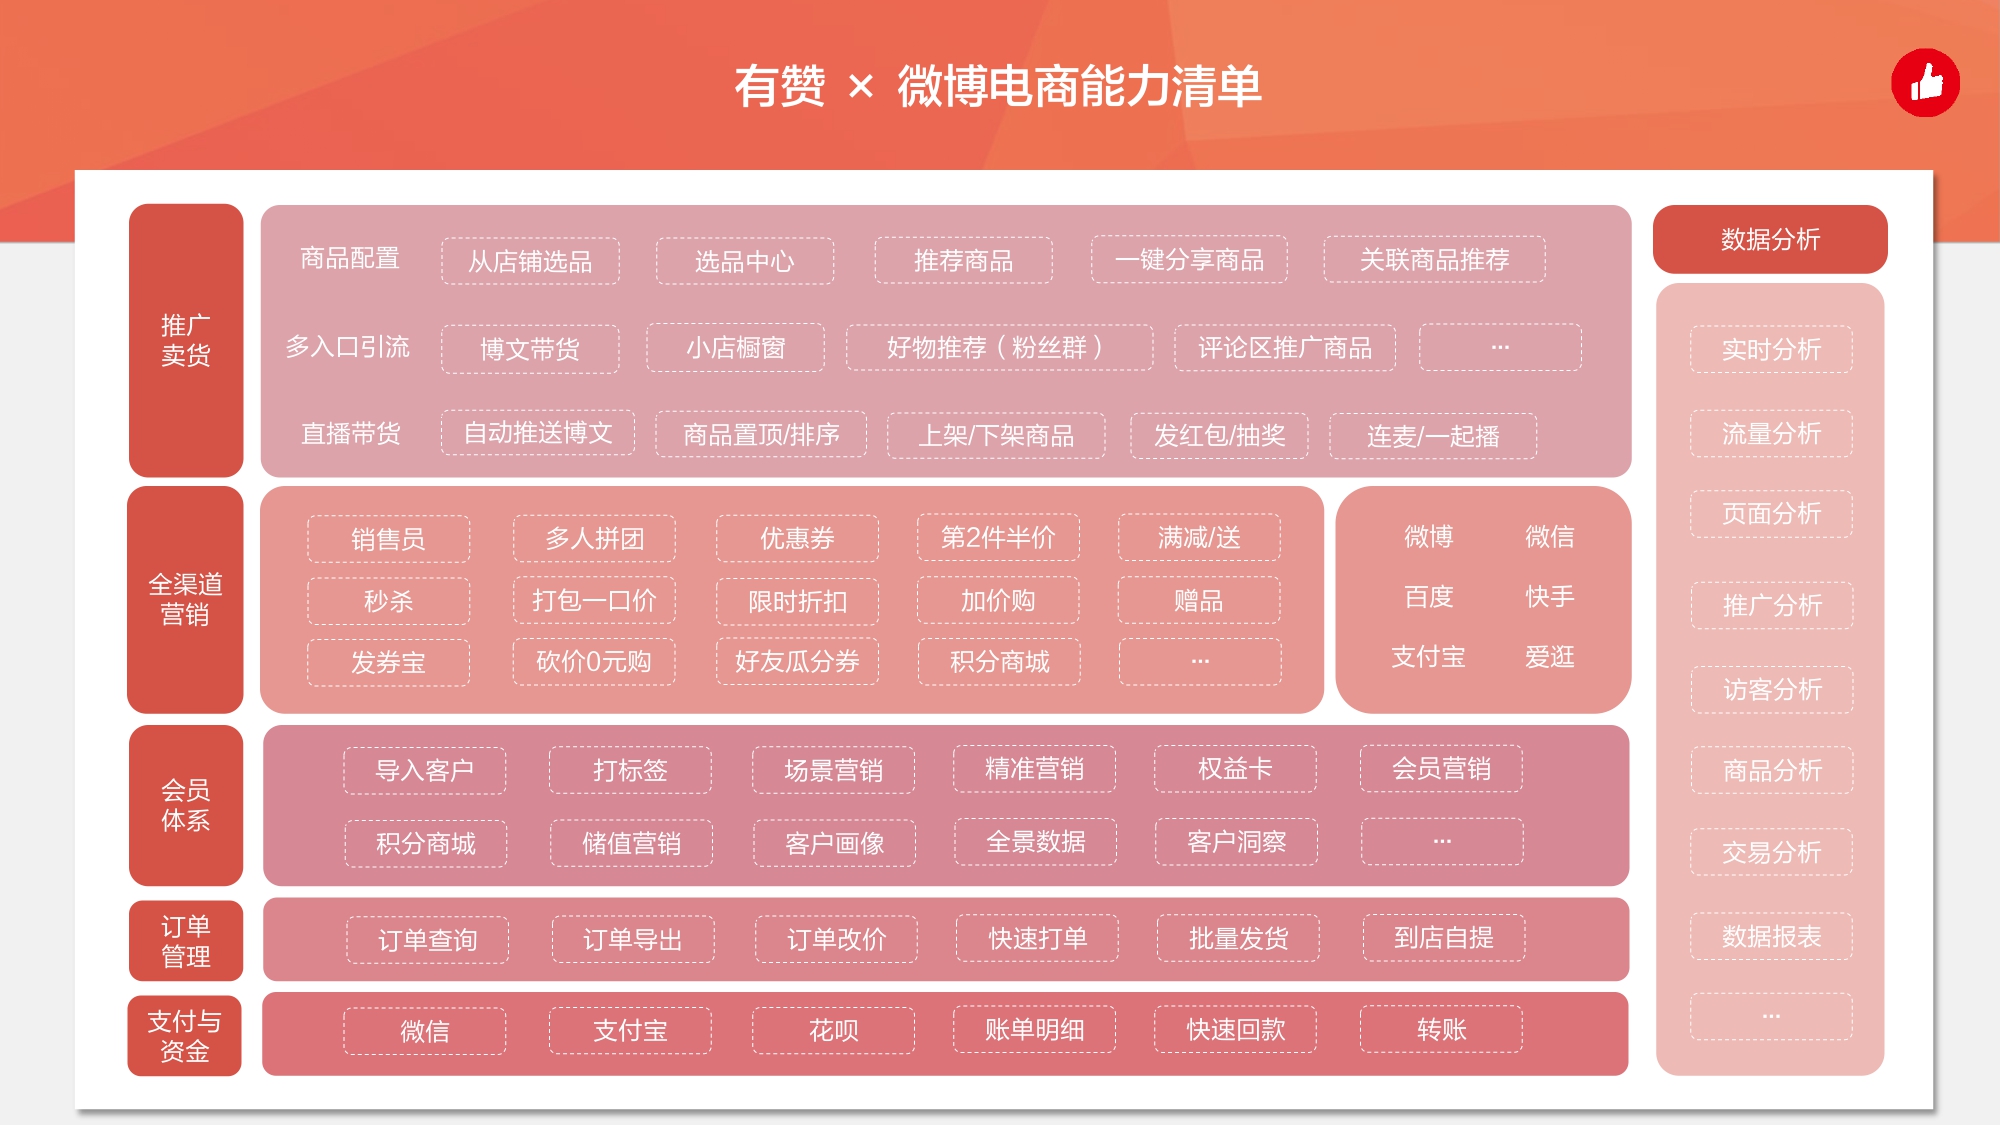This screenshot has width=2000, height=1125.
Task: Open the 数据分析 header block
Action: 1770,239
